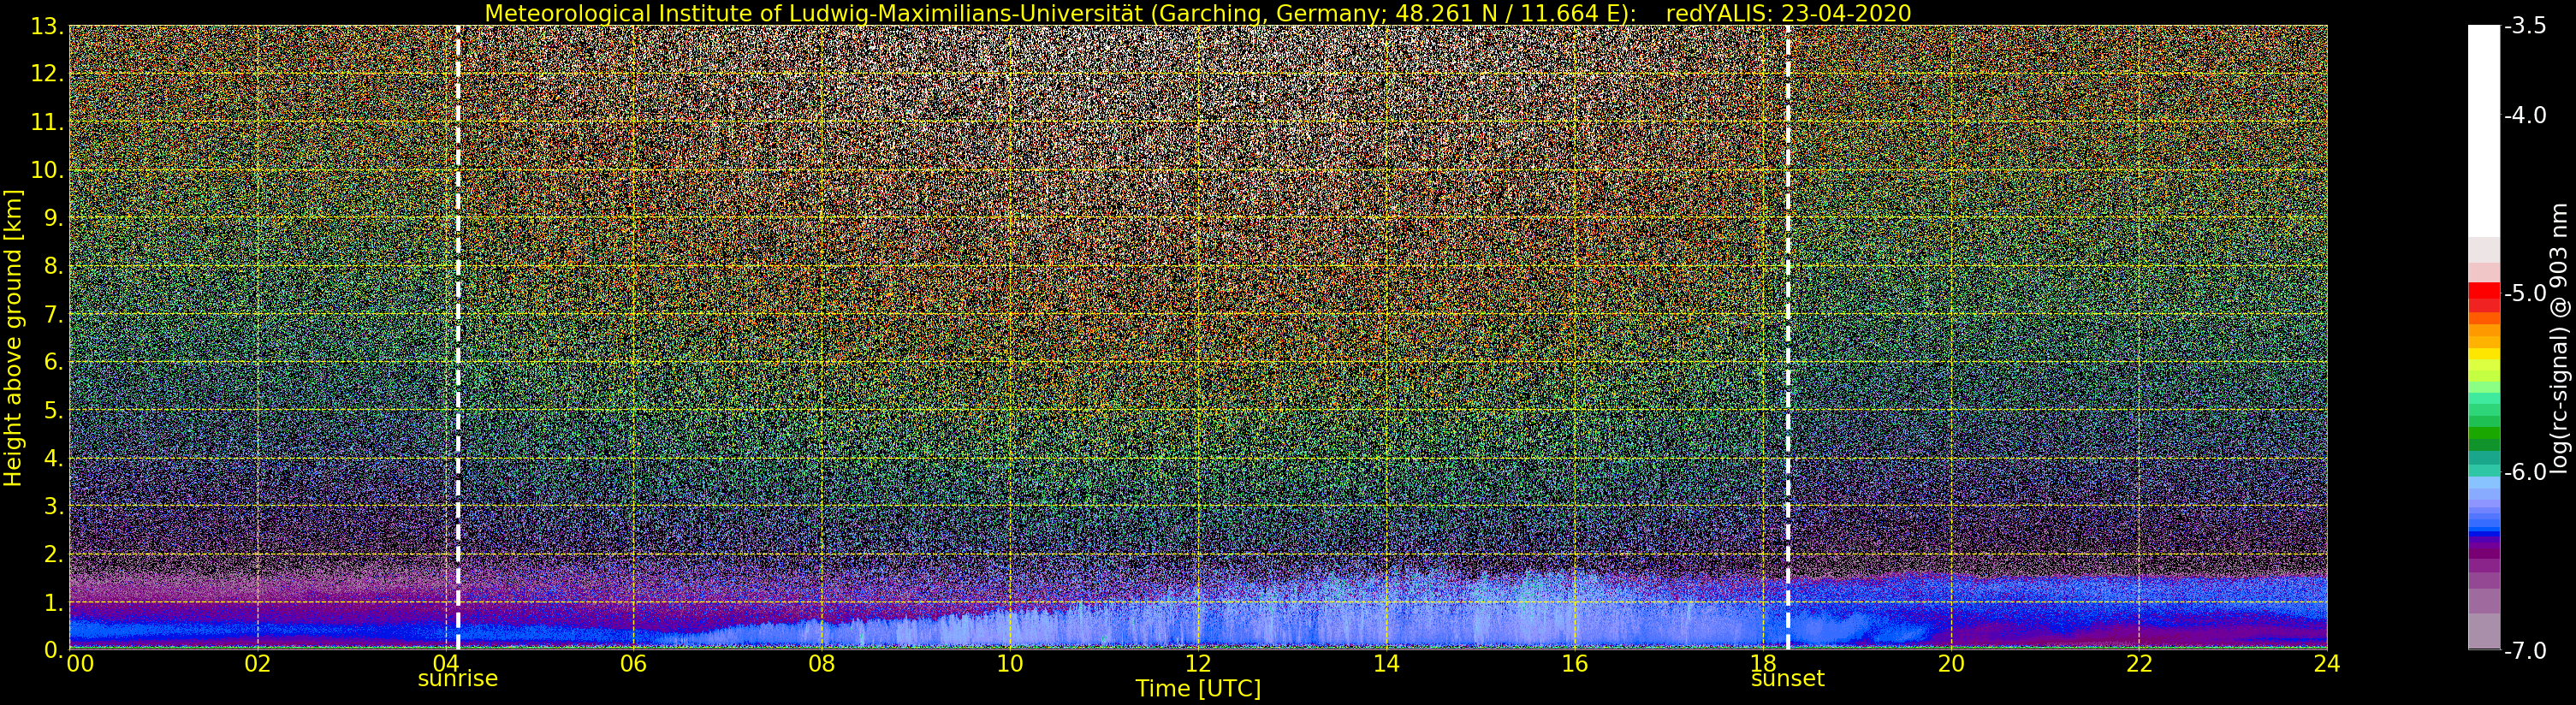Click the '2.' height axis tick label
The height and width of the screenshot is (705, 2576).
(x=54, y=554)
